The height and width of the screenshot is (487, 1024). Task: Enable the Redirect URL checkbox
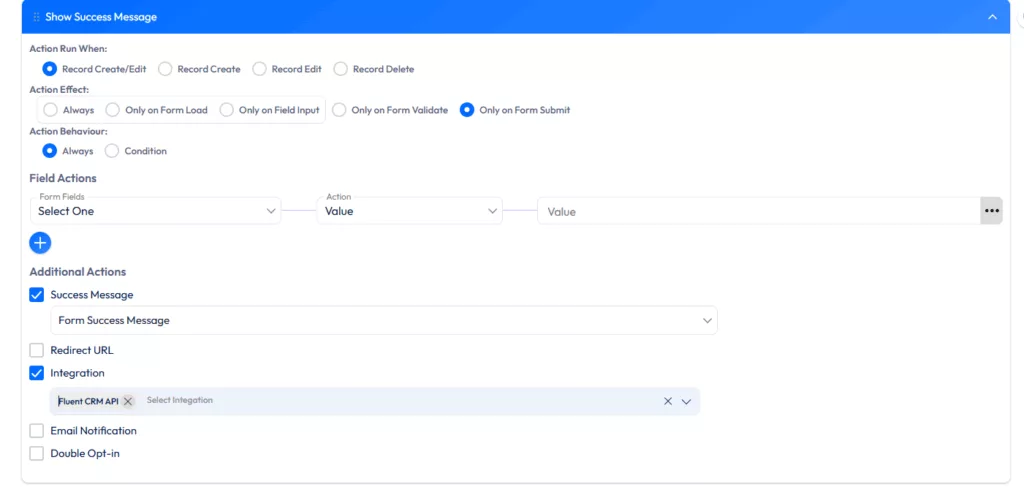click(x=37, y=351)
